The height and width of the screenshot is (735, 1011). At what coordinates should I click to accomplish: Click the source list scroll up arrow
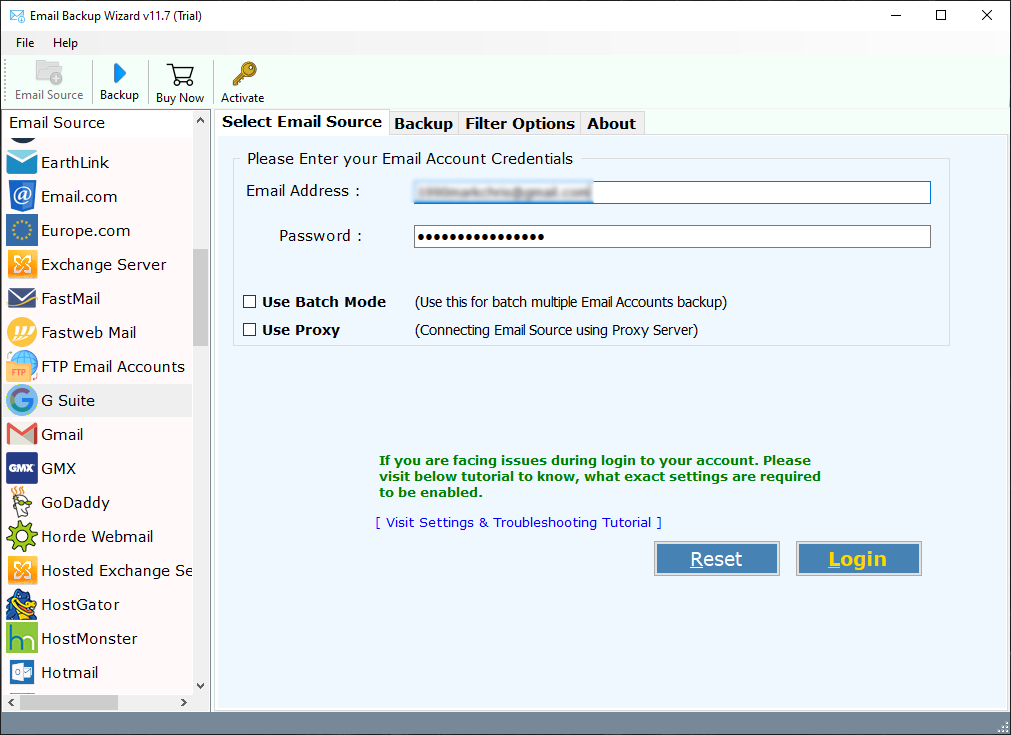tap(201, 121)
